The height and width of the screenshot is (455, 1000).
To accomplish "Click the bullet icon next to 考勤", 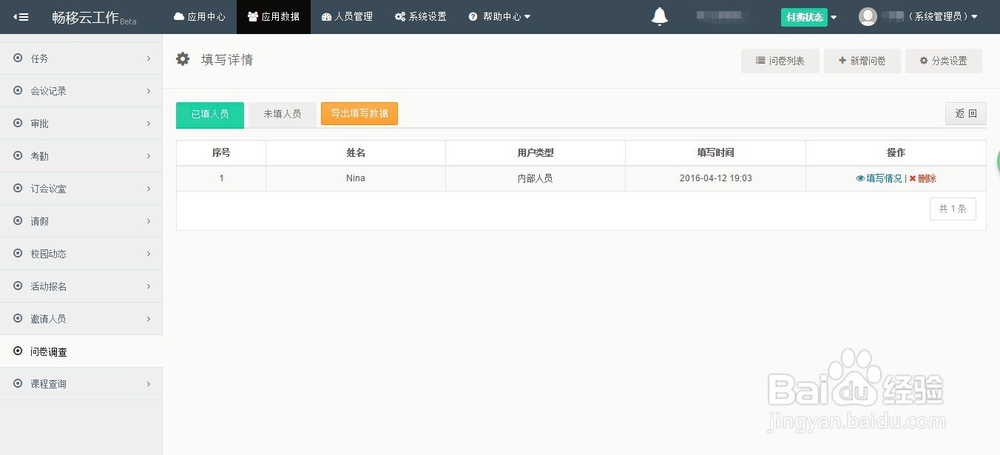I will point(18,156).
